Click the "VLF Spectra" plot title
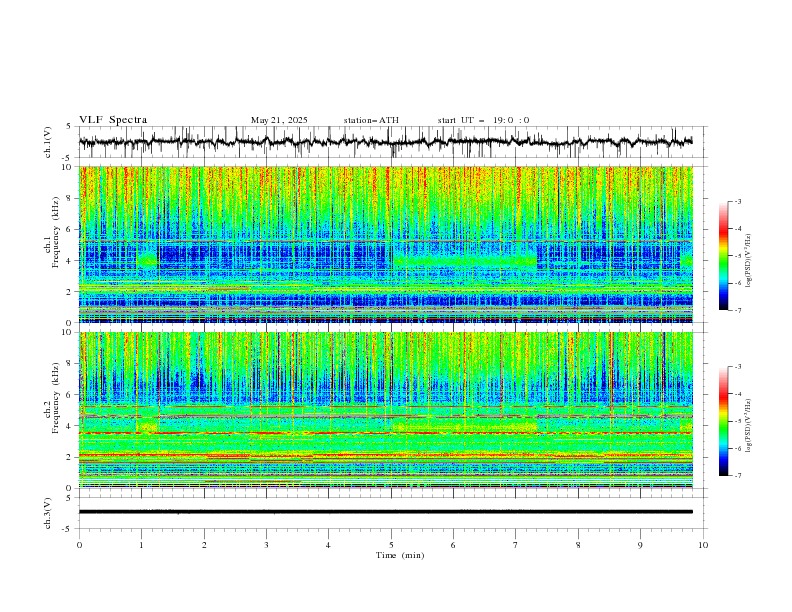 (x=113, y=120)
